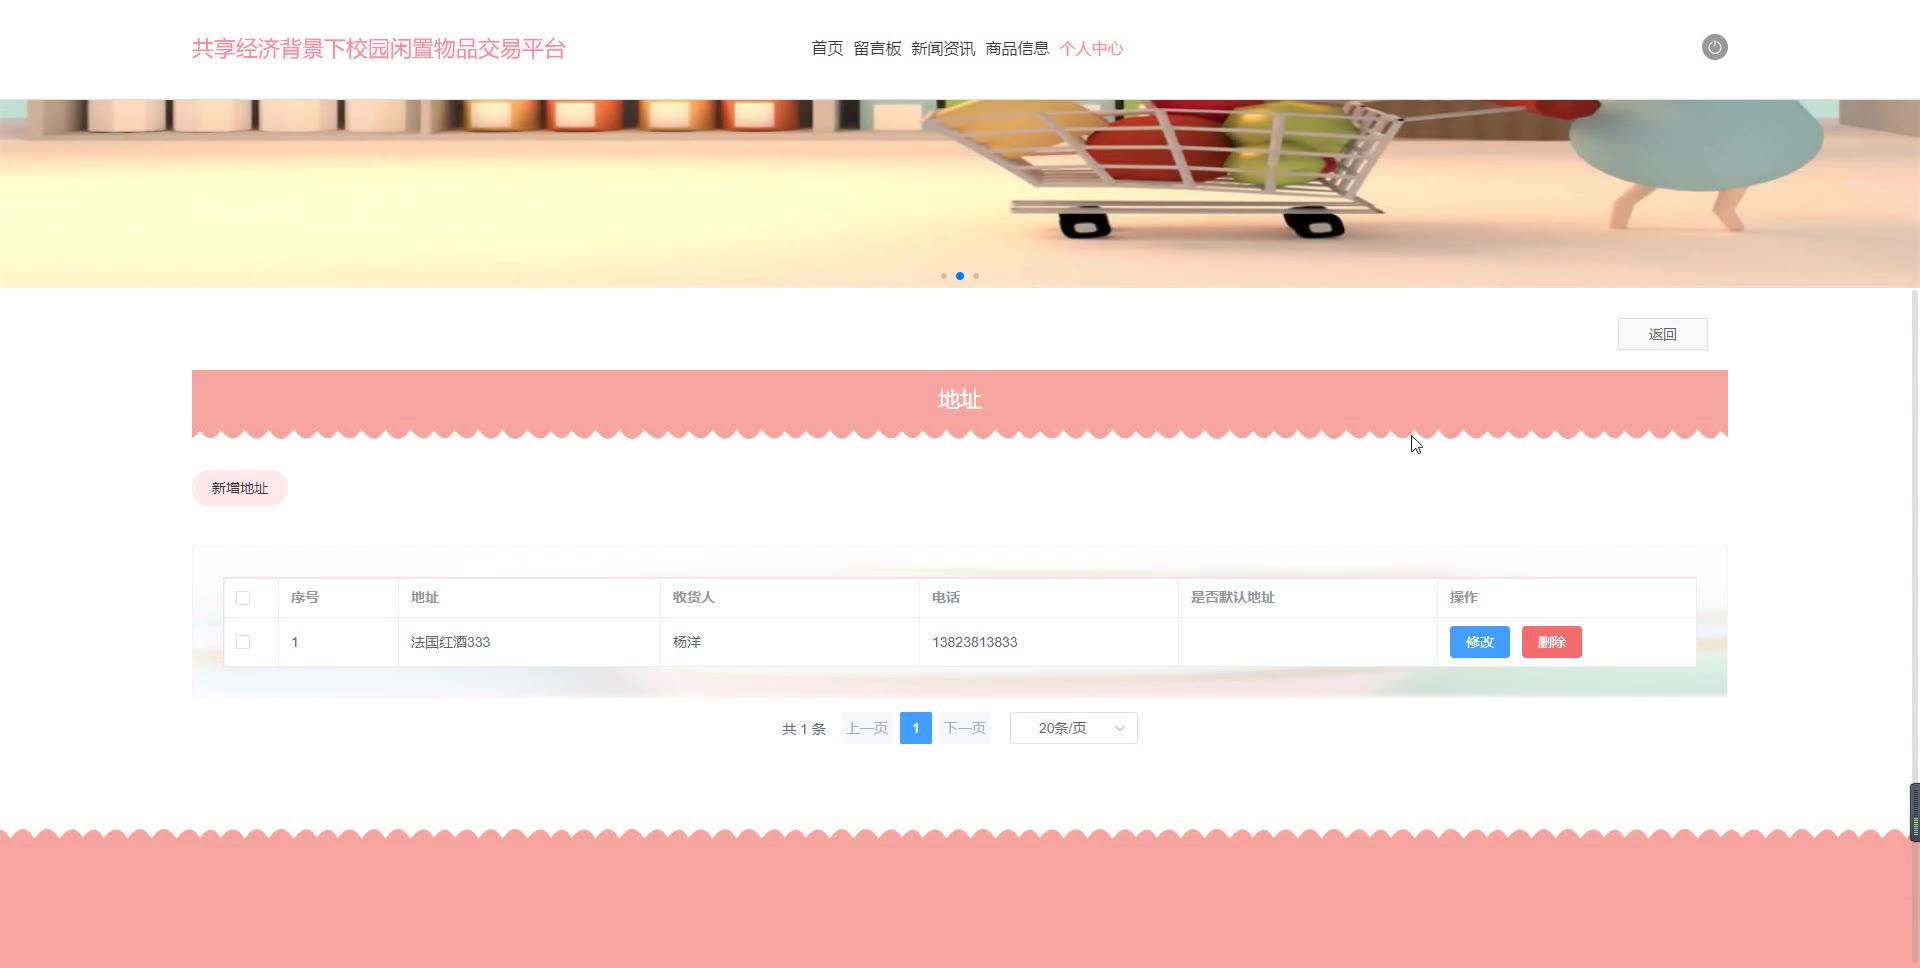Select the third carousel indicator dot
Screen dimensions: 1920x968
[976, 276]
